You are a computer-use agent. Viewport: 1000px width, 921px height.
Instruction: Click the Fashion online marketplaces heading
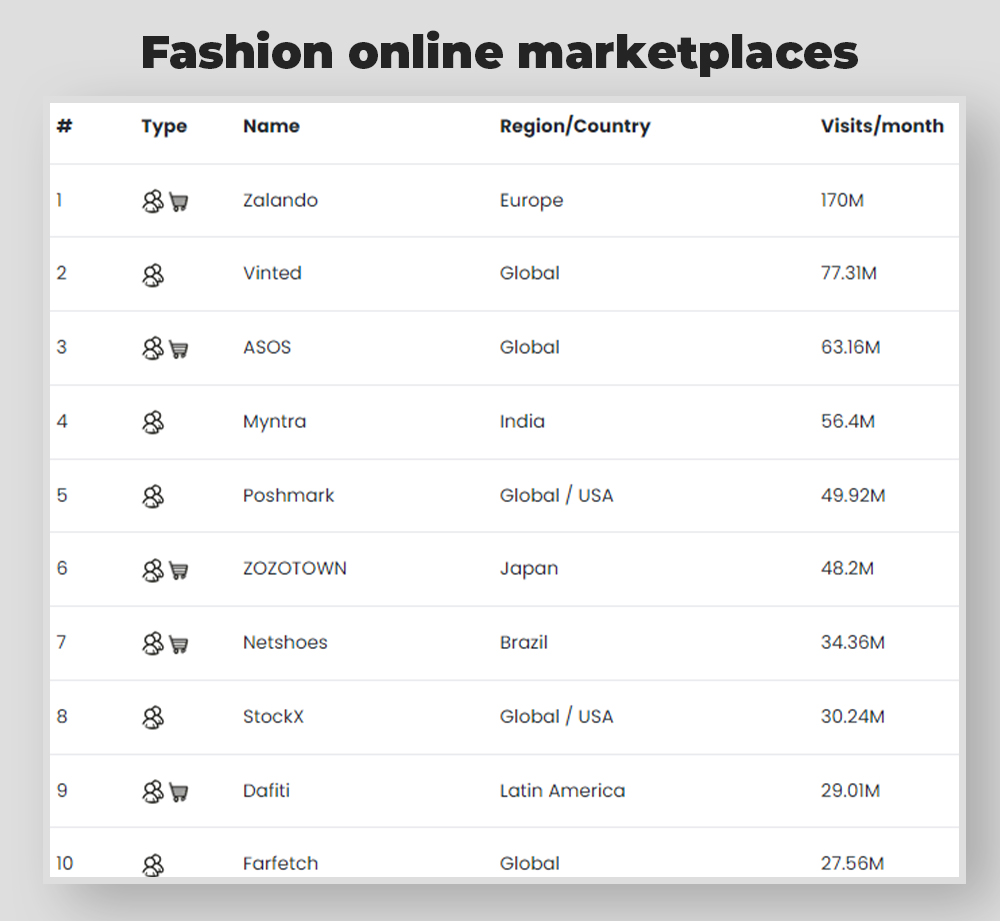499,53
